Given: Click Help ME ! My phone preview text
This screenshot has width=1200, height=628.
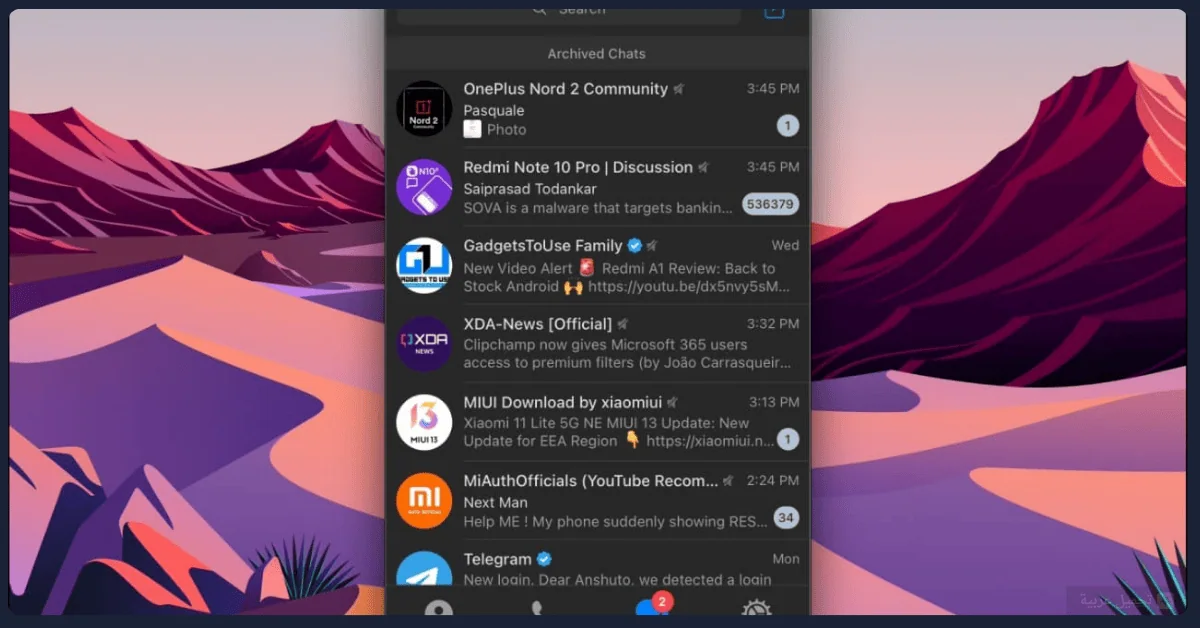Looking at the screenshot, I should pos(614,521).
